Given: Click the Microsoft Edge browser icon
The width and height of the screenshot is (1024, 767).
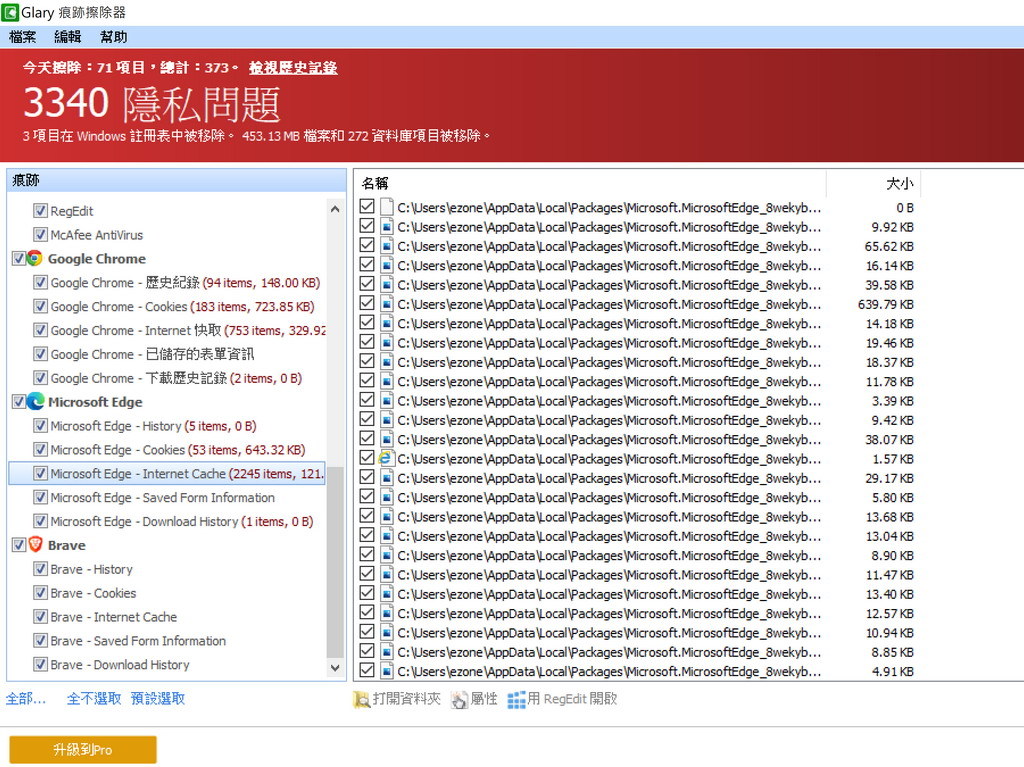Looking at the screenshot, I should pos(35,401).
